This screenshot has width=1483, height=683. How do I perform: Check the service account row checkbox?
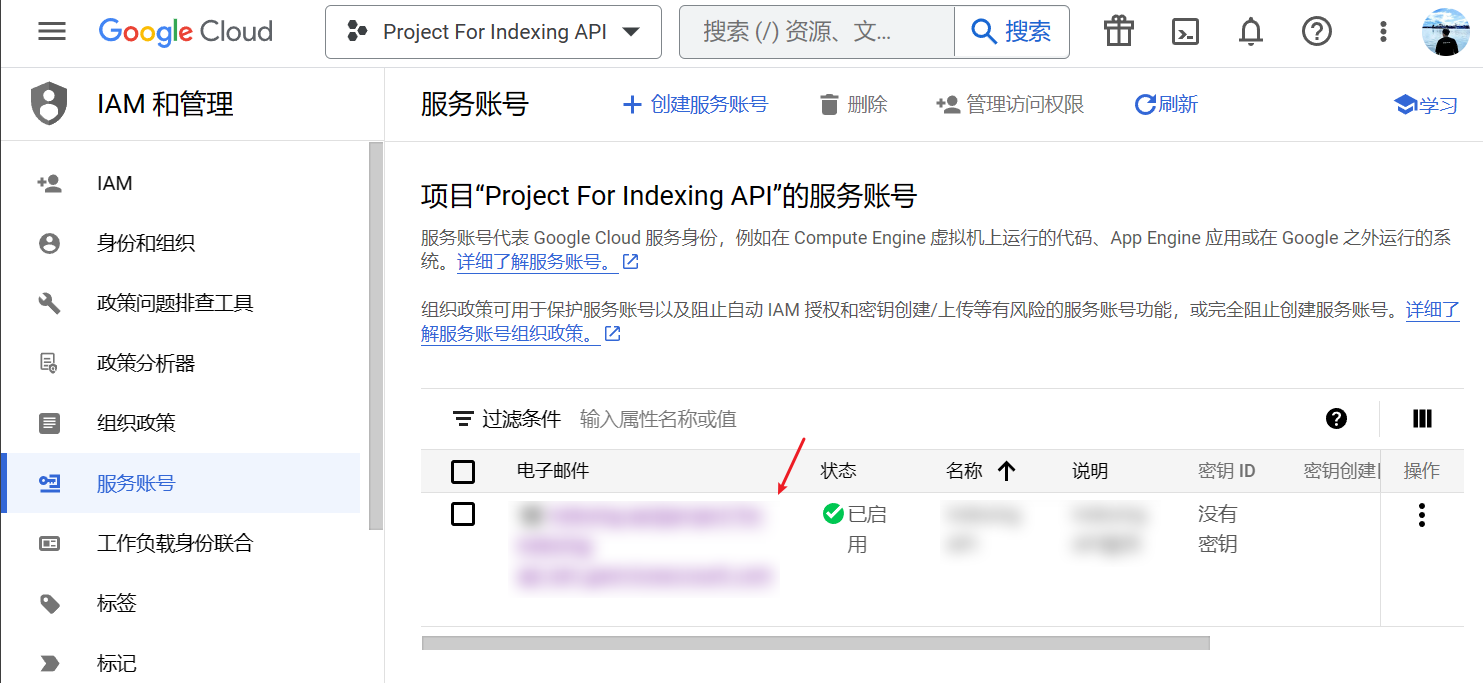(x=463, y=514)
